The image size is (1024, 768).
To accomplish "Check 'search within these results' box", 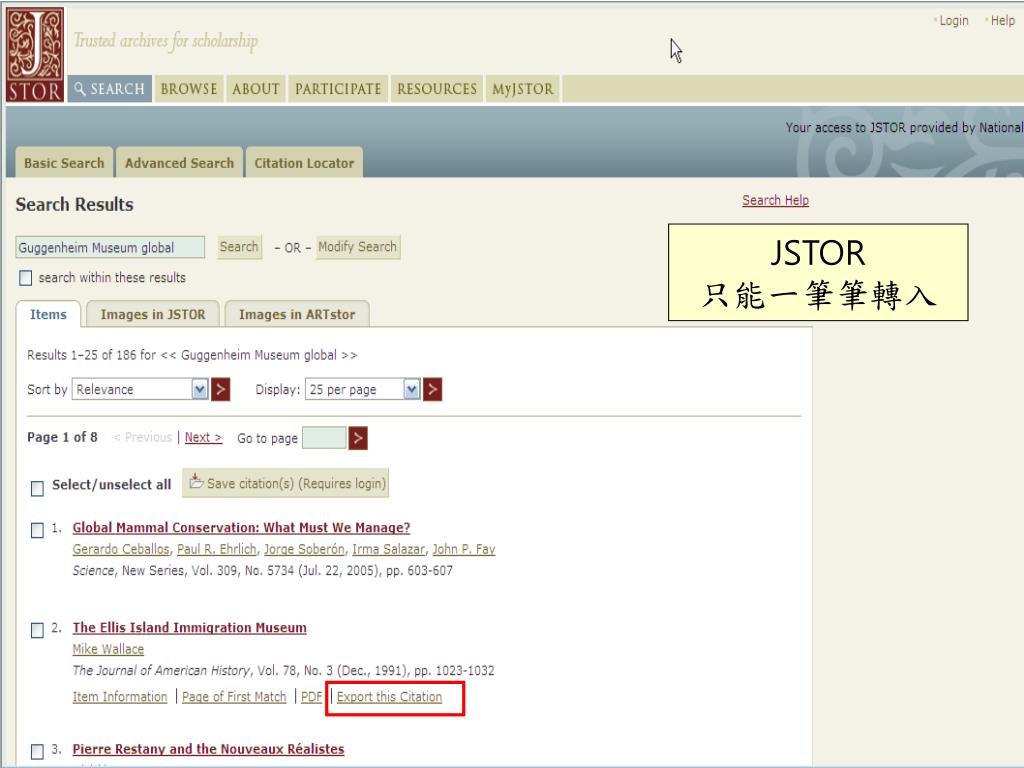I will [25, 278].
